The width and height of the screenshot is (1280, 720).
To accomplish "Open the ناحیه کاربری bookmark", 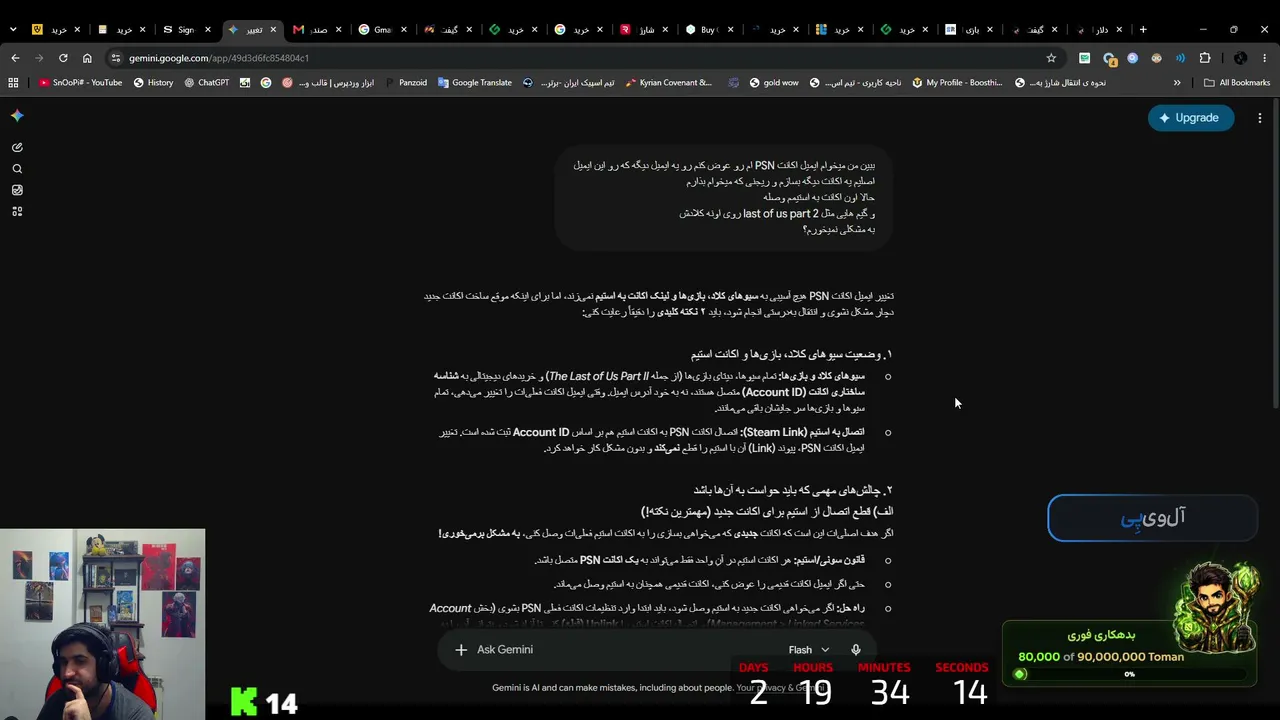I will click(855, 83).
